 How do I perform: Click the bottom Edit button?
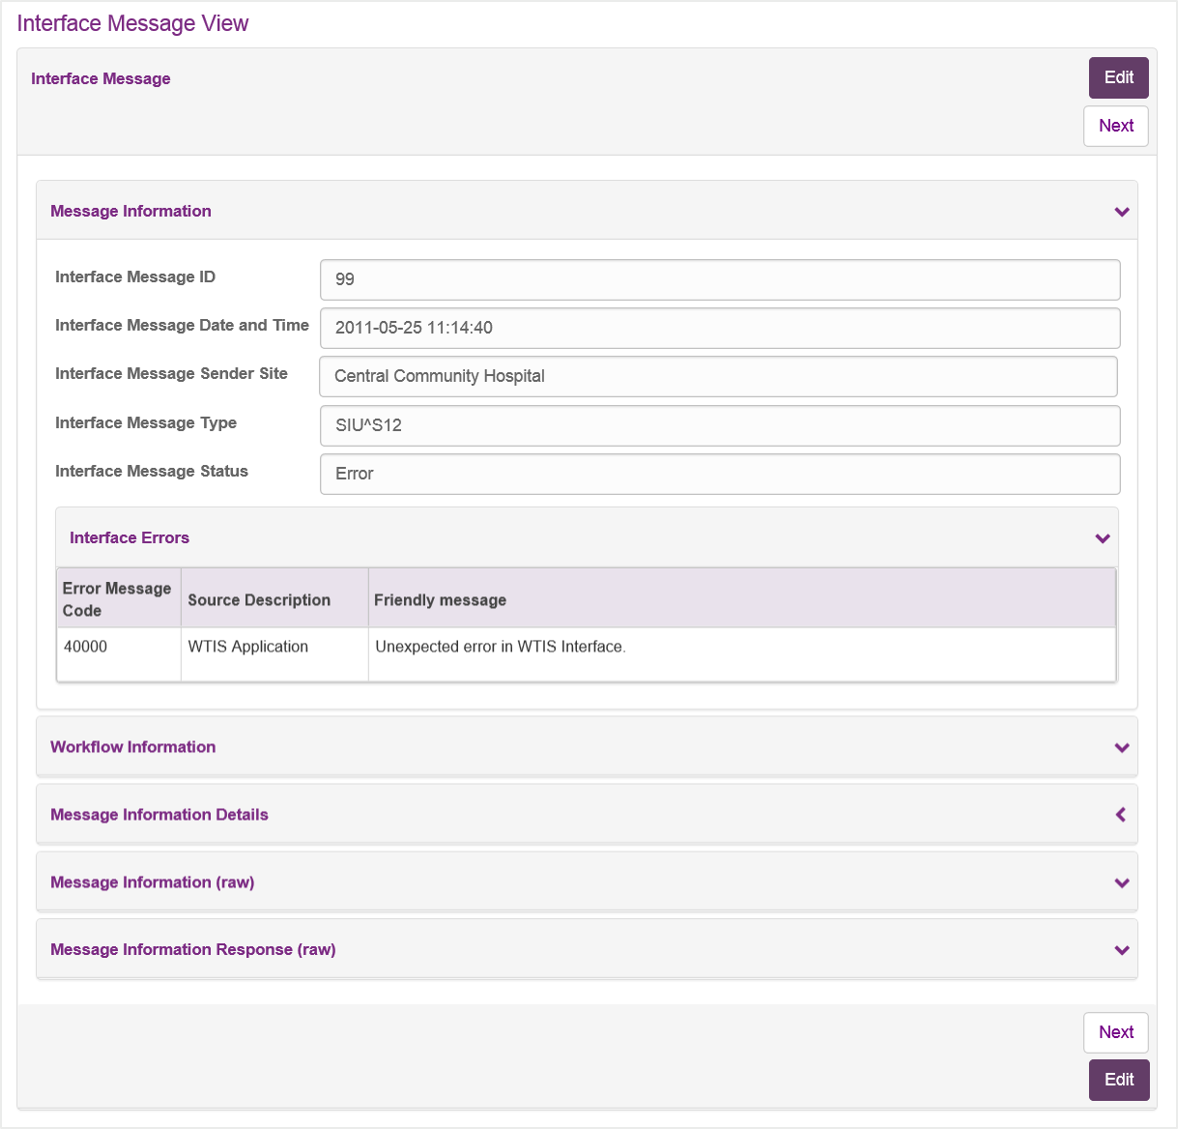click(1119, 1079)
